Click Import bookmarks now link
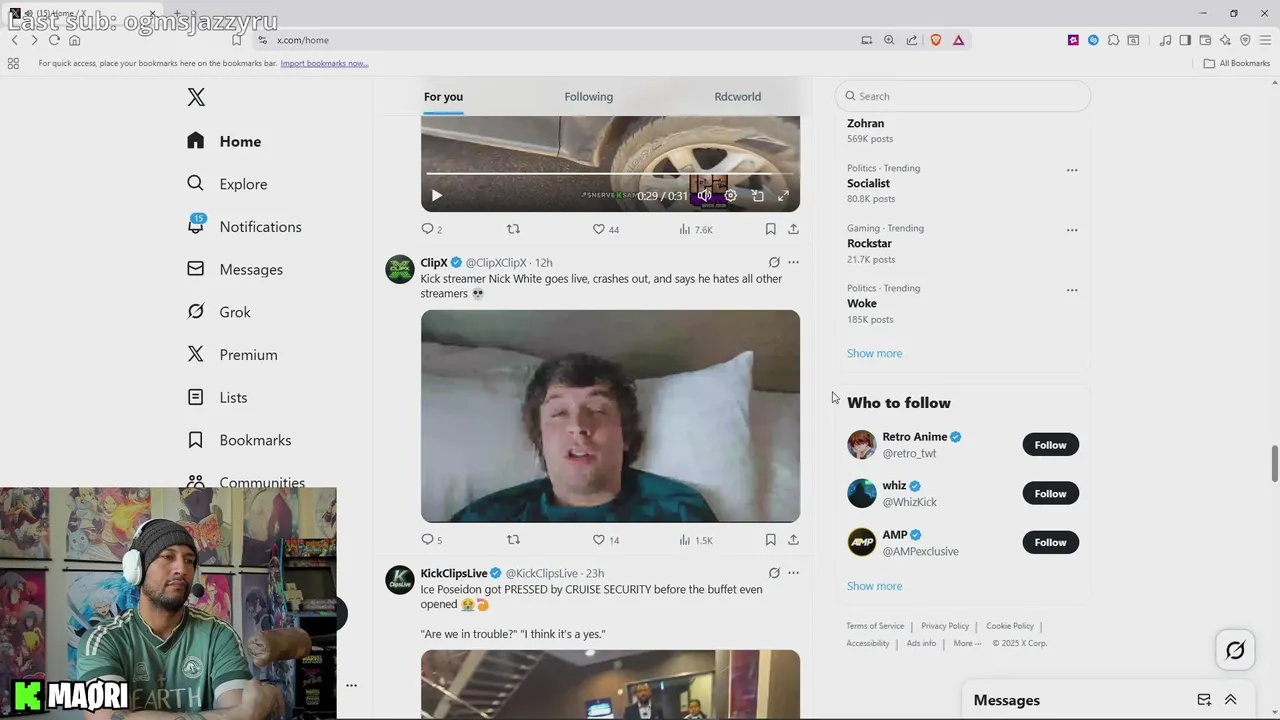 324,63
